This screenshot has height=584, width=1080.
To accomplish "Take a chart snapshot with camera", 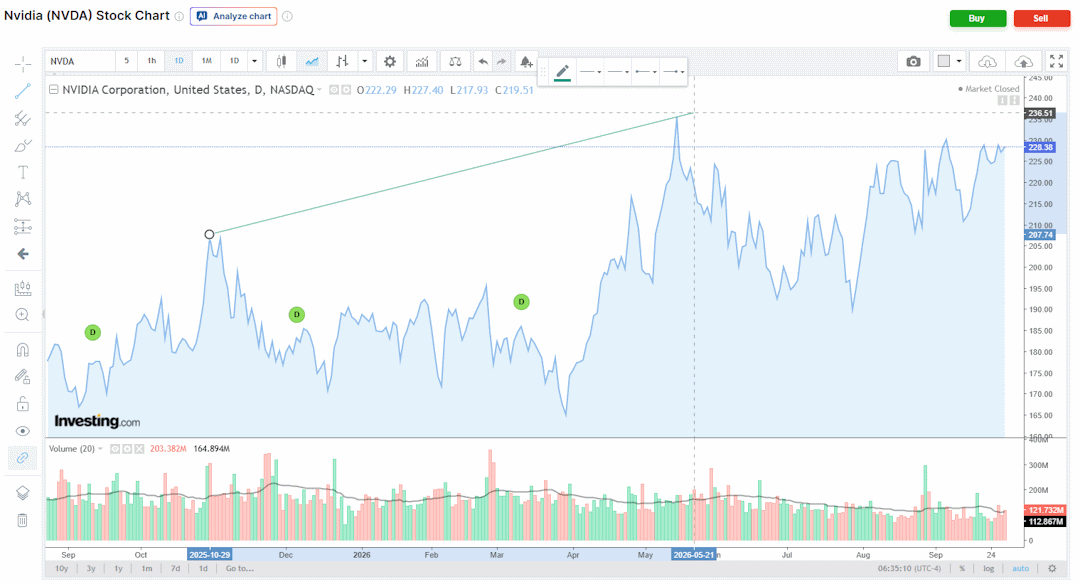I will tap(913, 61).
